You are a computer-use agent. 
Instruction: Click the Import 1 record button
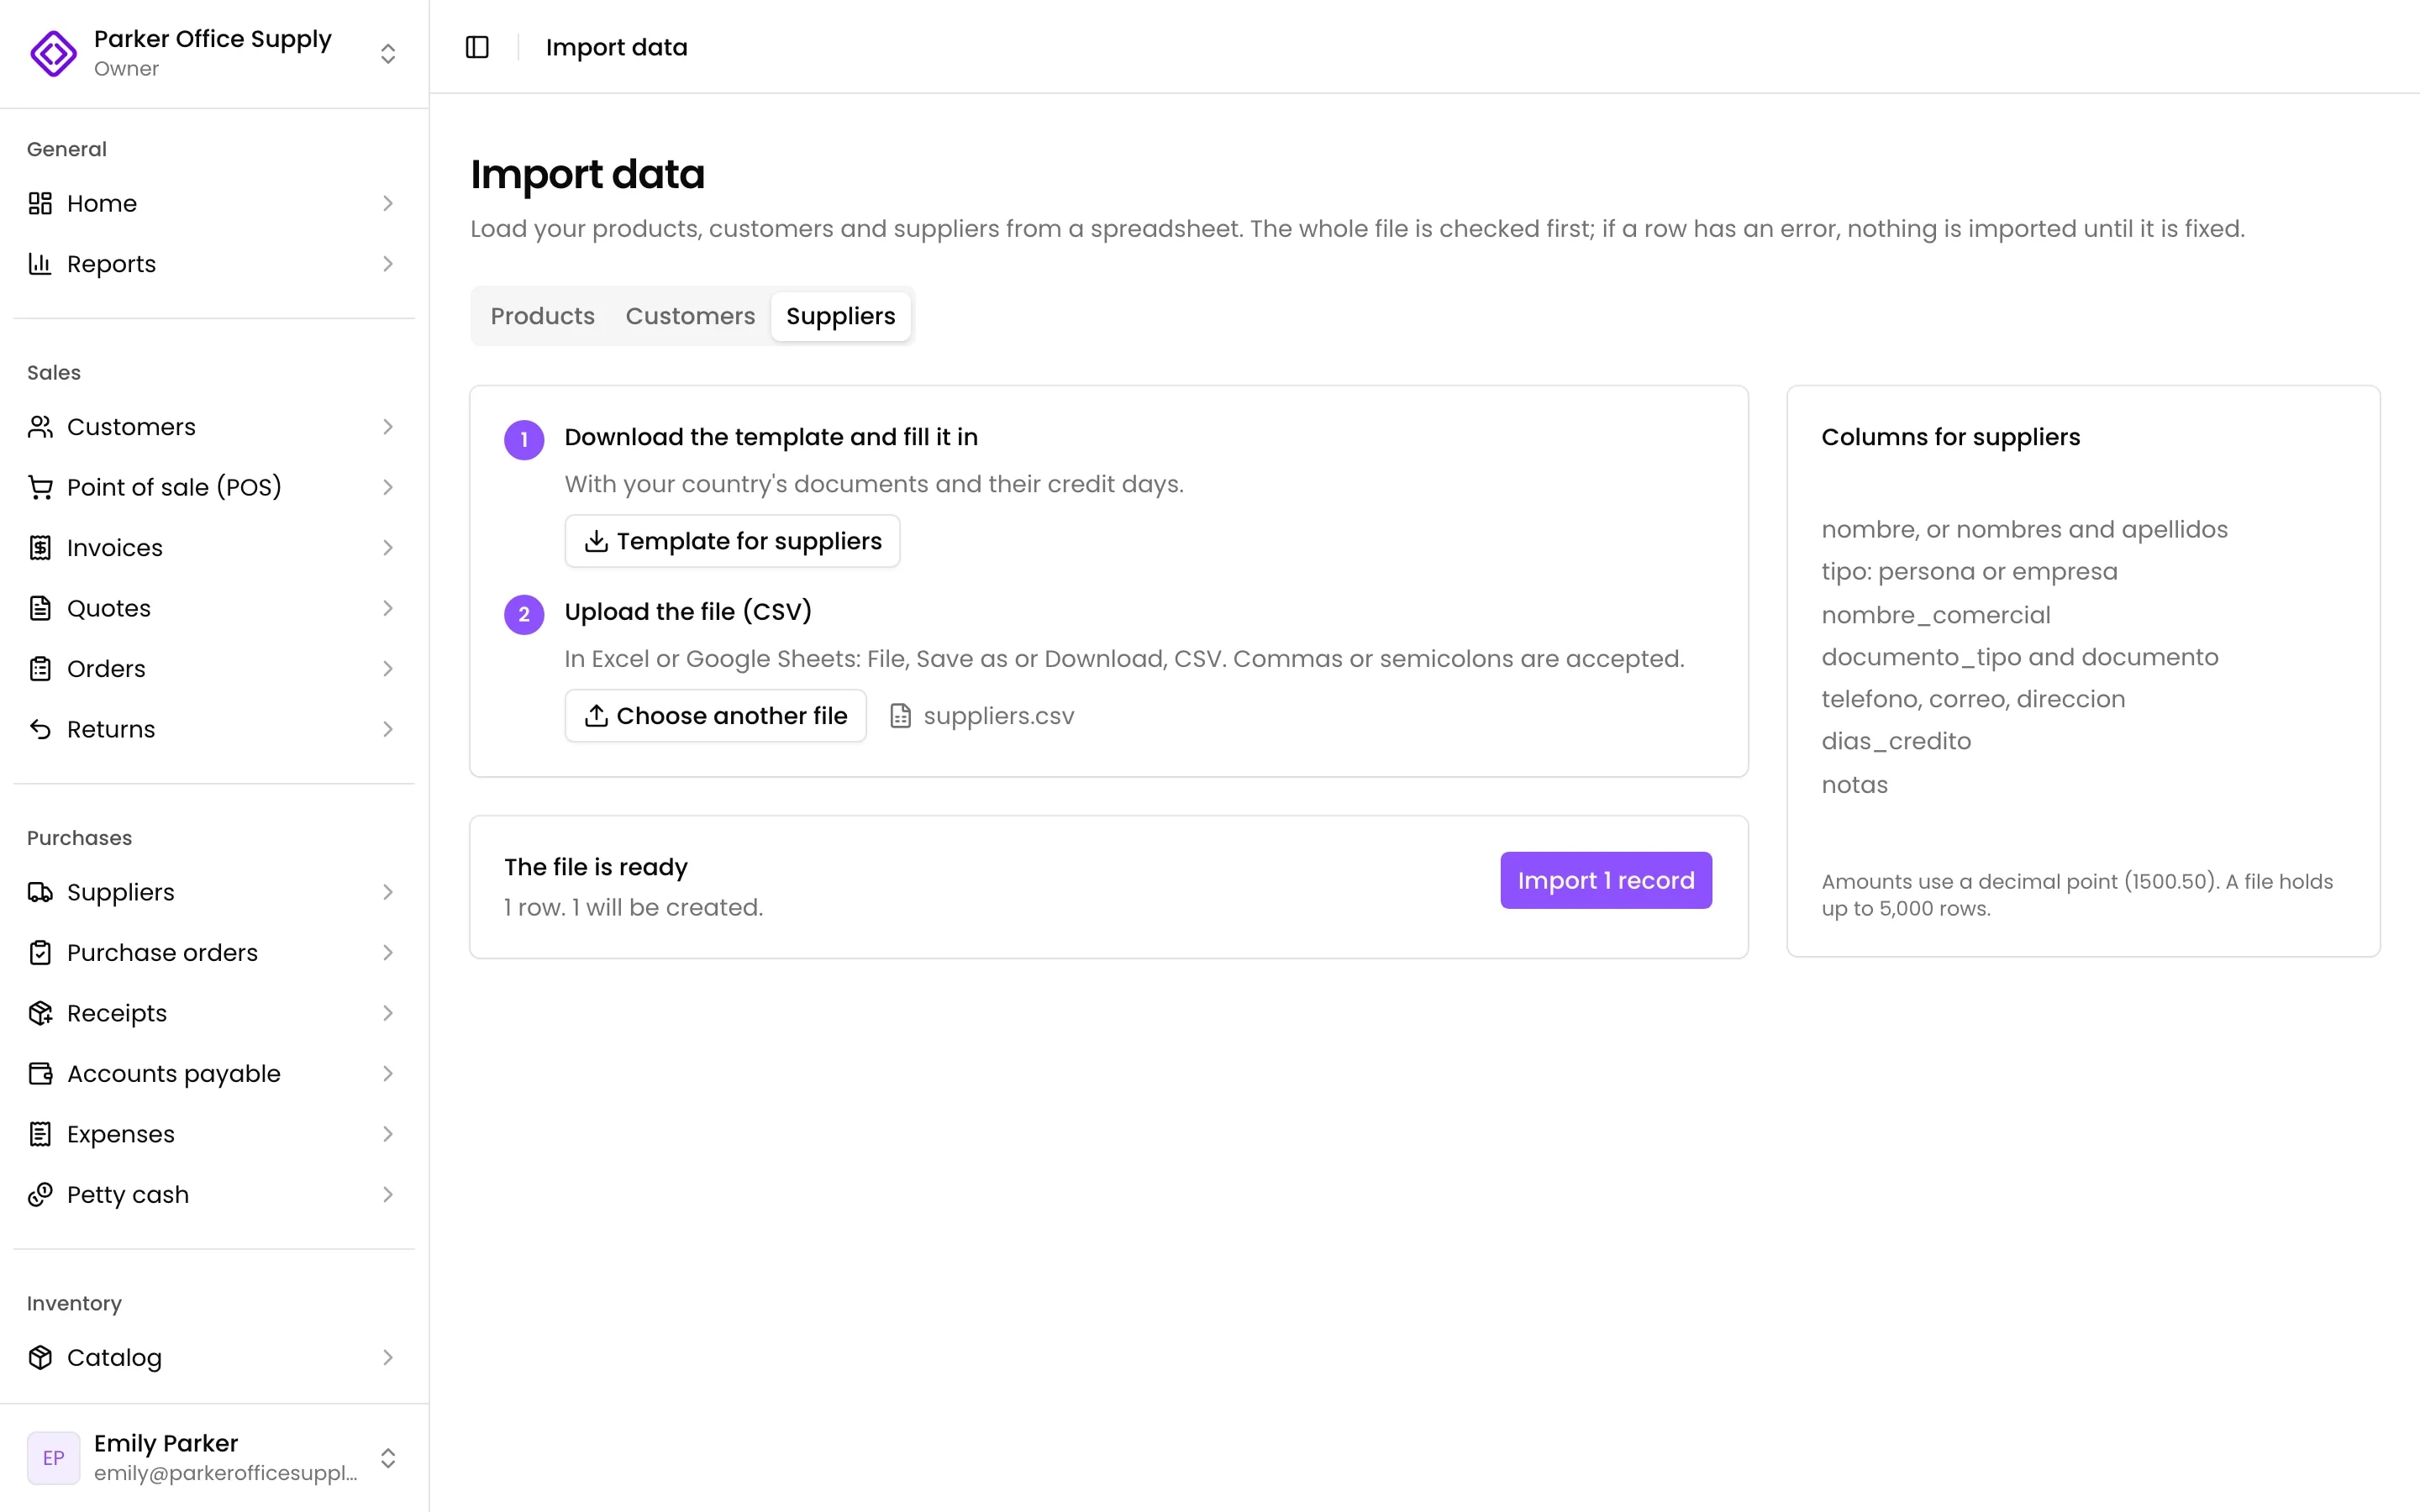pyautogui.click(x=1605, y=880)
